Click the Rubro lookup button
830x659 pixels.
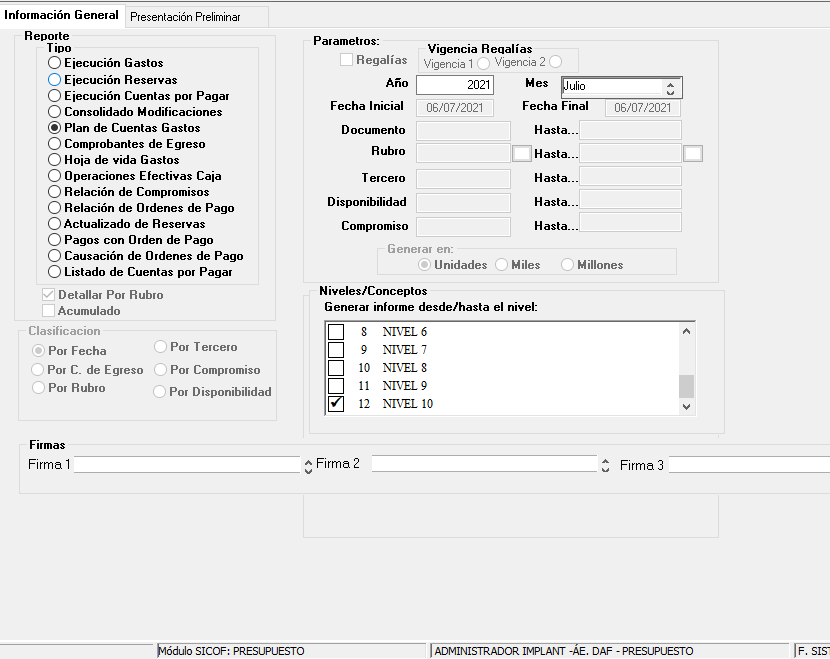(521, 153)
